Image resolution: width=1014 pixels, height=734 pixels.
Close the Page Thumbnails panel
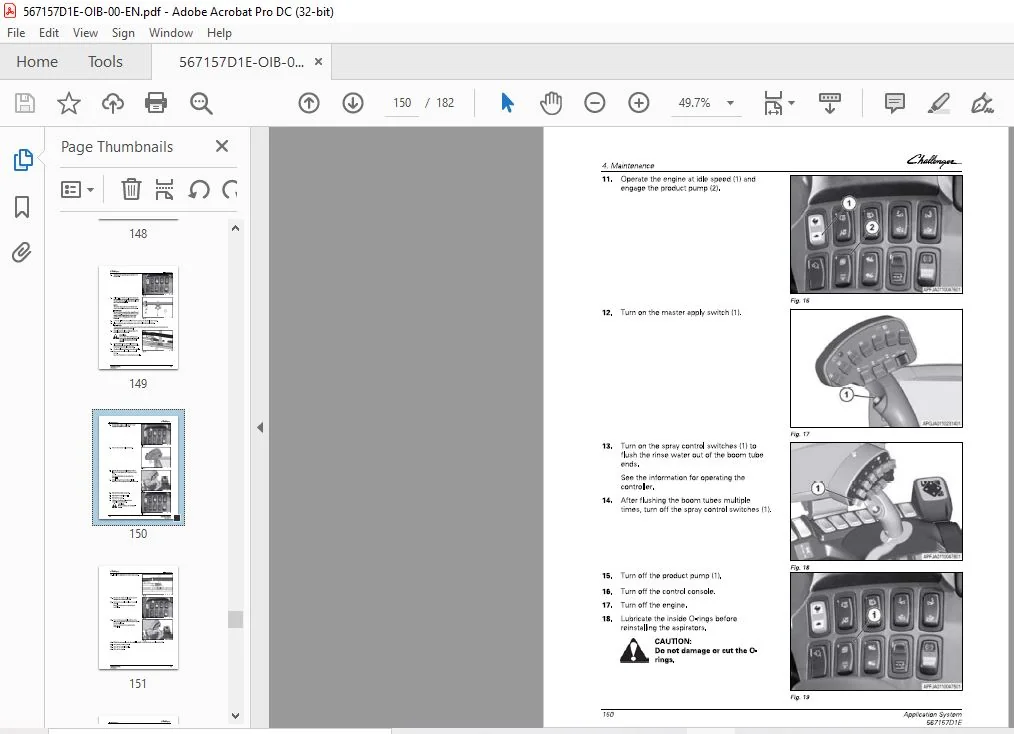coord(222,146)
